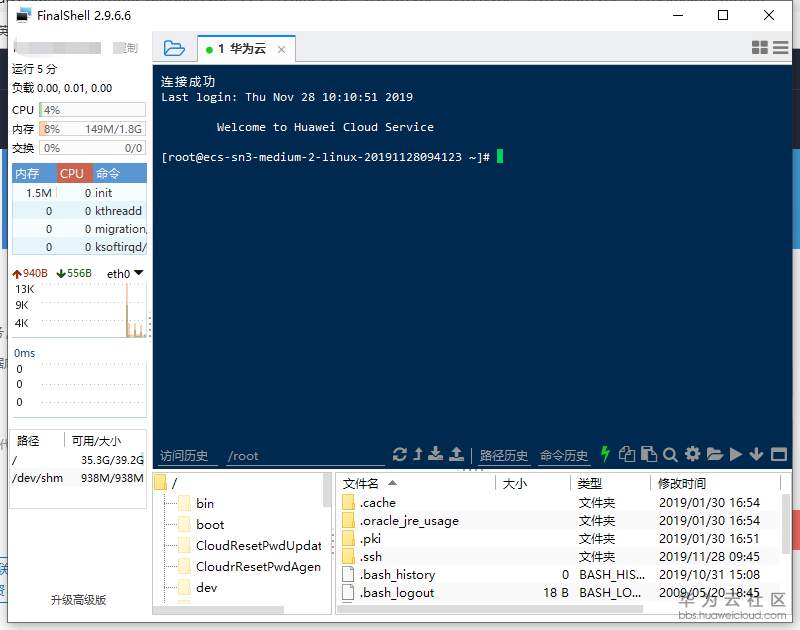
Task: Open the connection manager folder icon
Action: [x=174, y=48]
